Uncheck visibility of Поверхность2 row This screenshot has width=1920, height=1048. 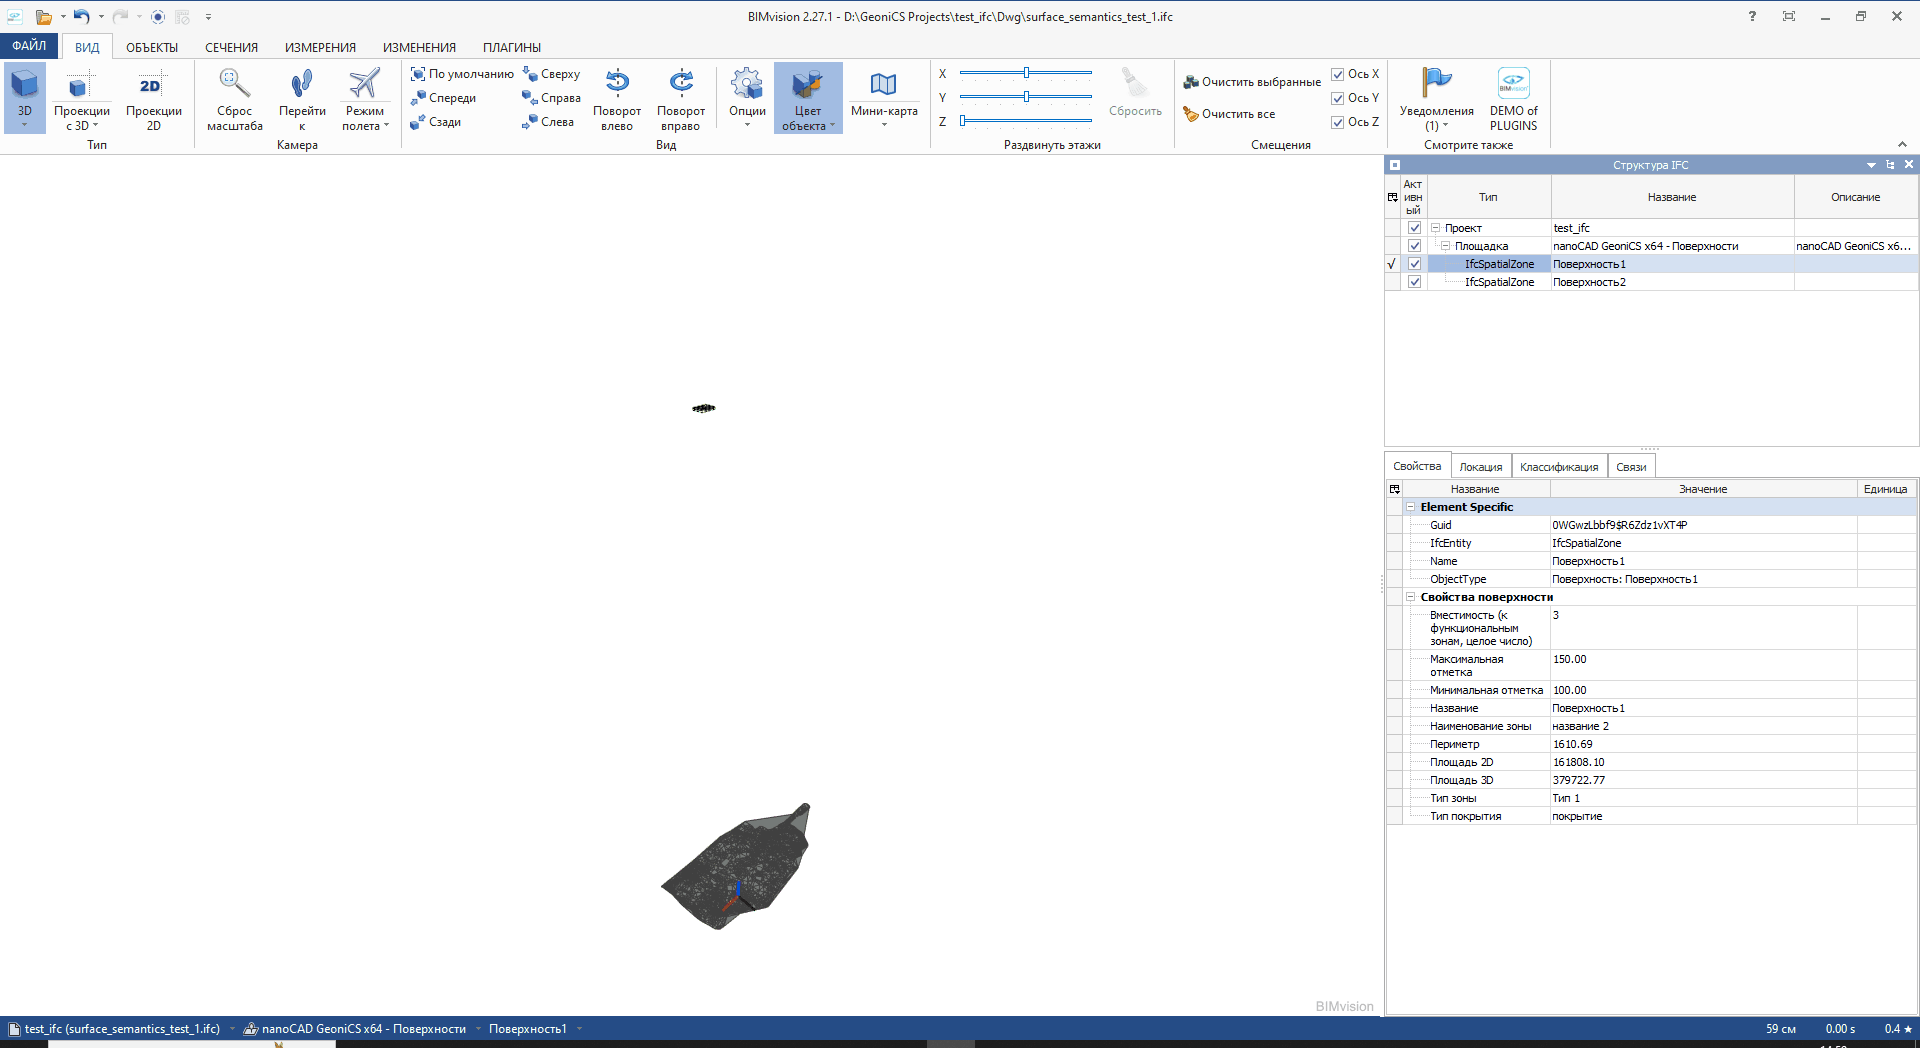coord(1414,282)
